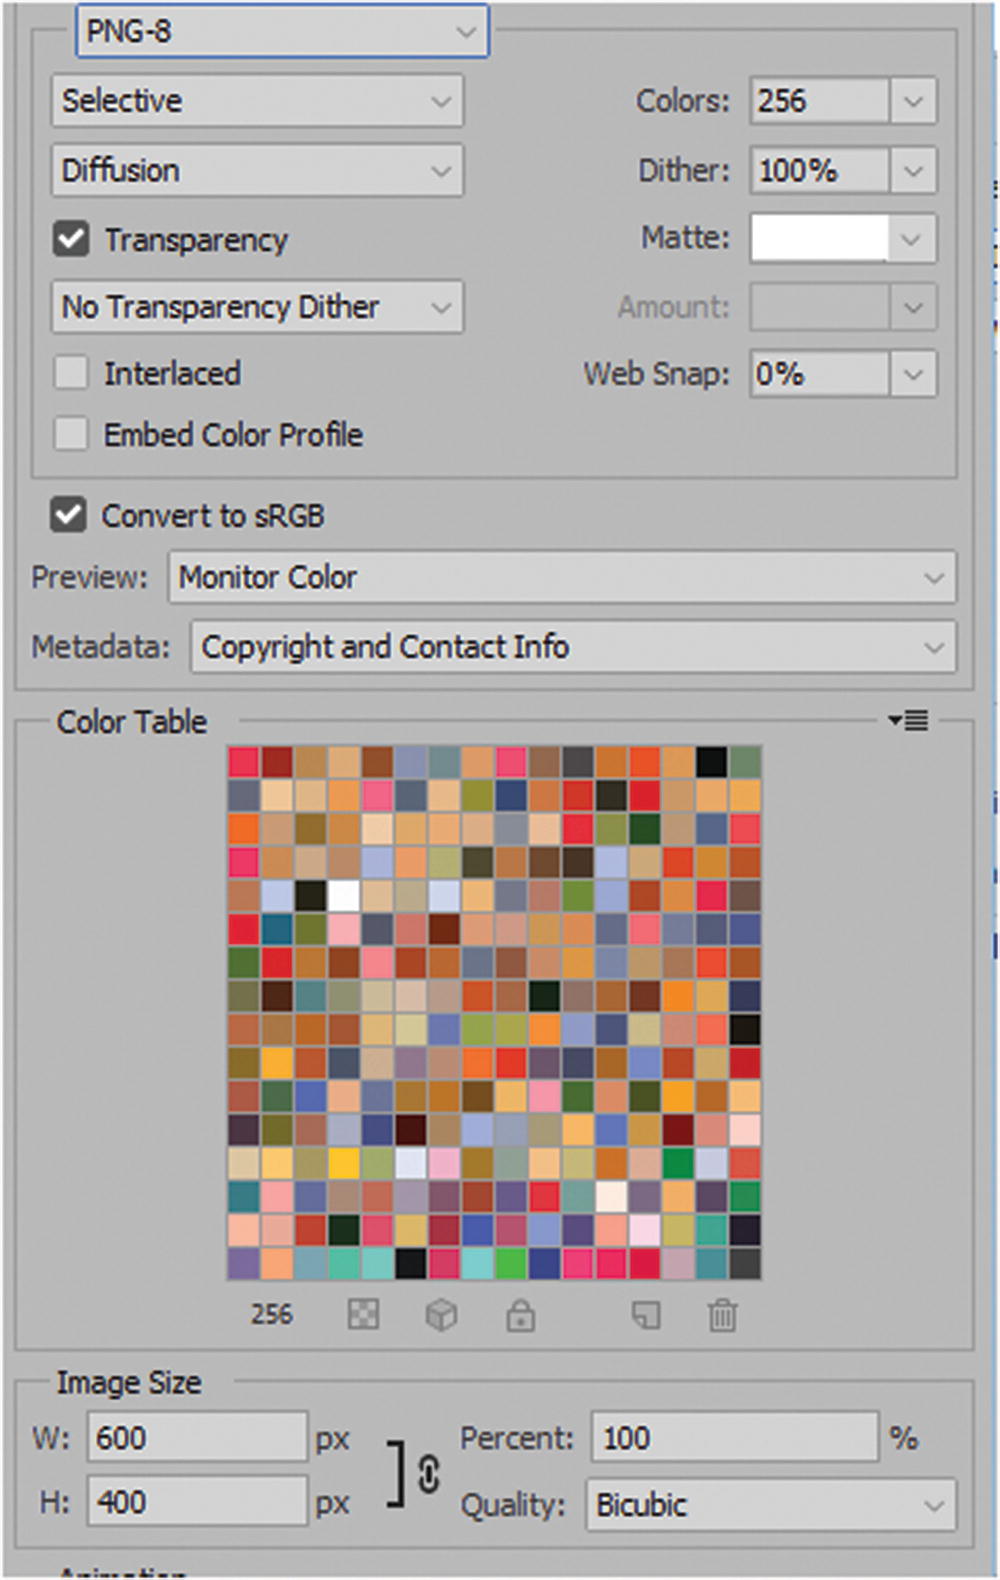Enable Interlaced loading

(70, 372)
